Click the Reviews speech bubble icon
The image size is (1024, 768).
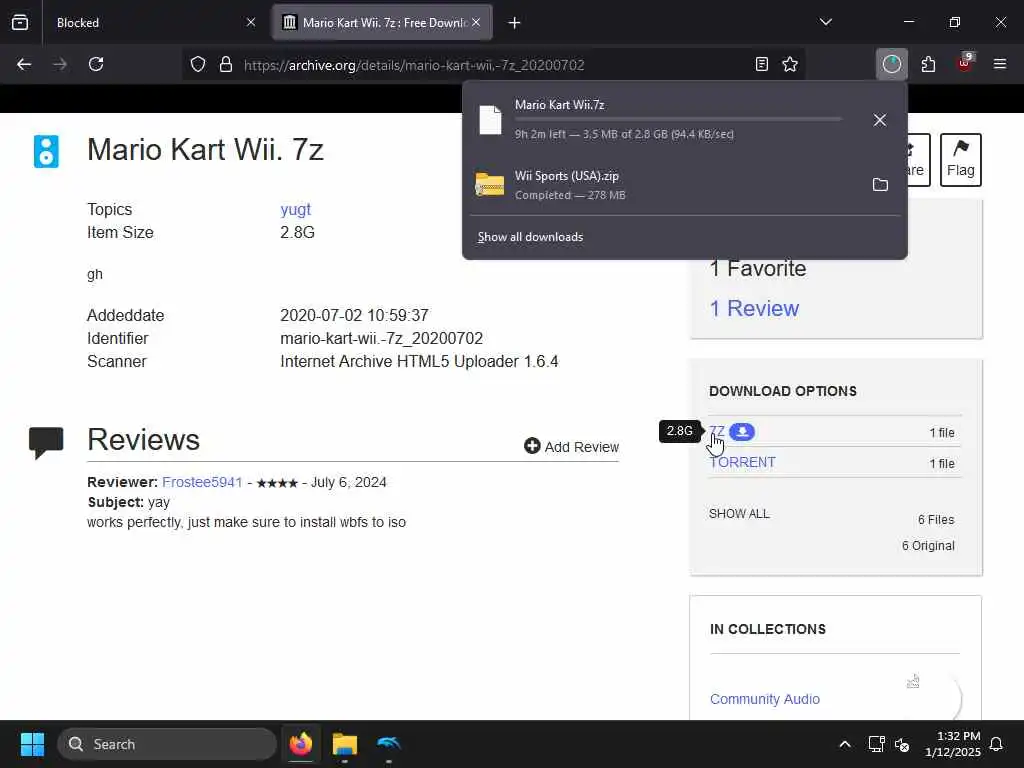point(46,443)
